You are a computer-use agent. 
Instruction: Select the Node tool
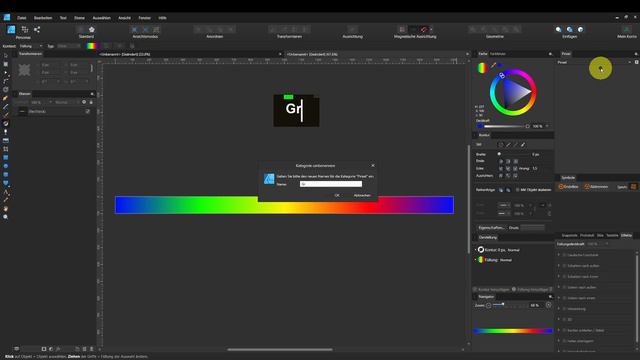click(x=6, y=73)
